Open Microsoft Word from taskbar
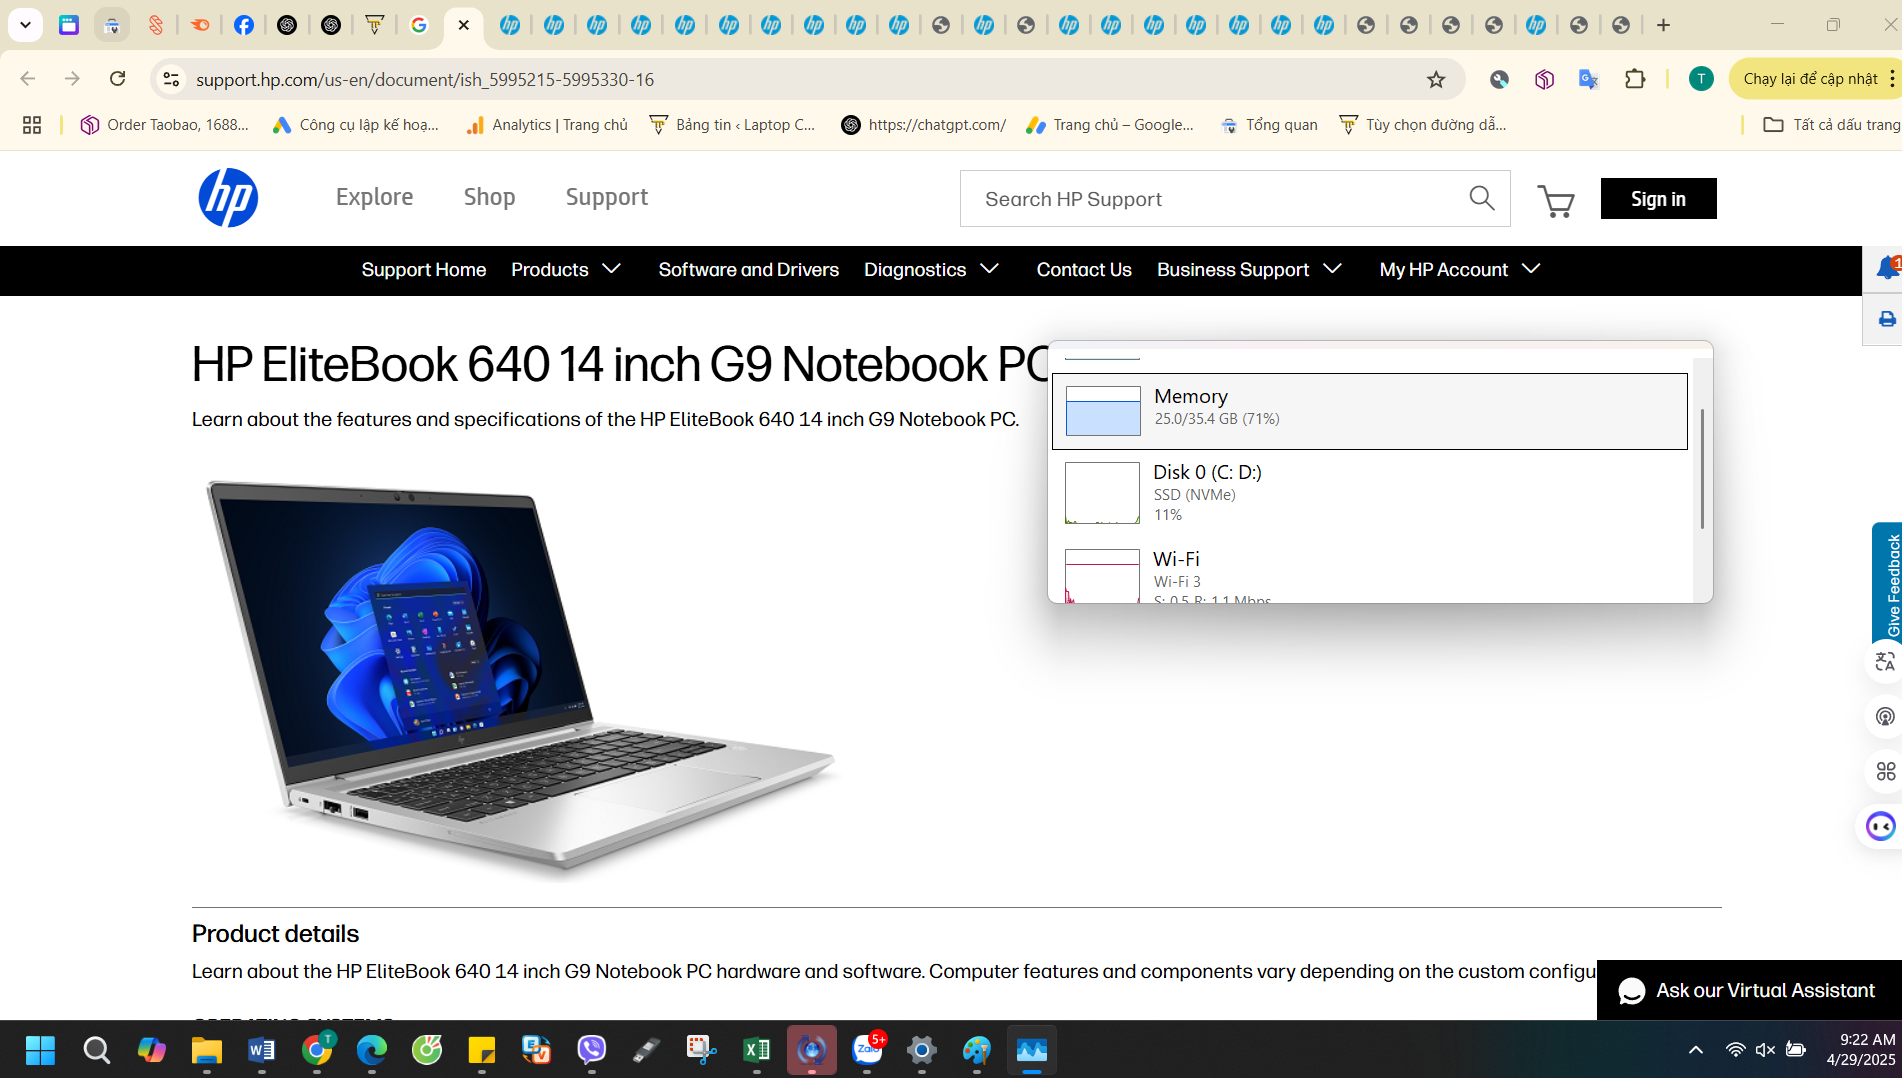 (261, 1050)
